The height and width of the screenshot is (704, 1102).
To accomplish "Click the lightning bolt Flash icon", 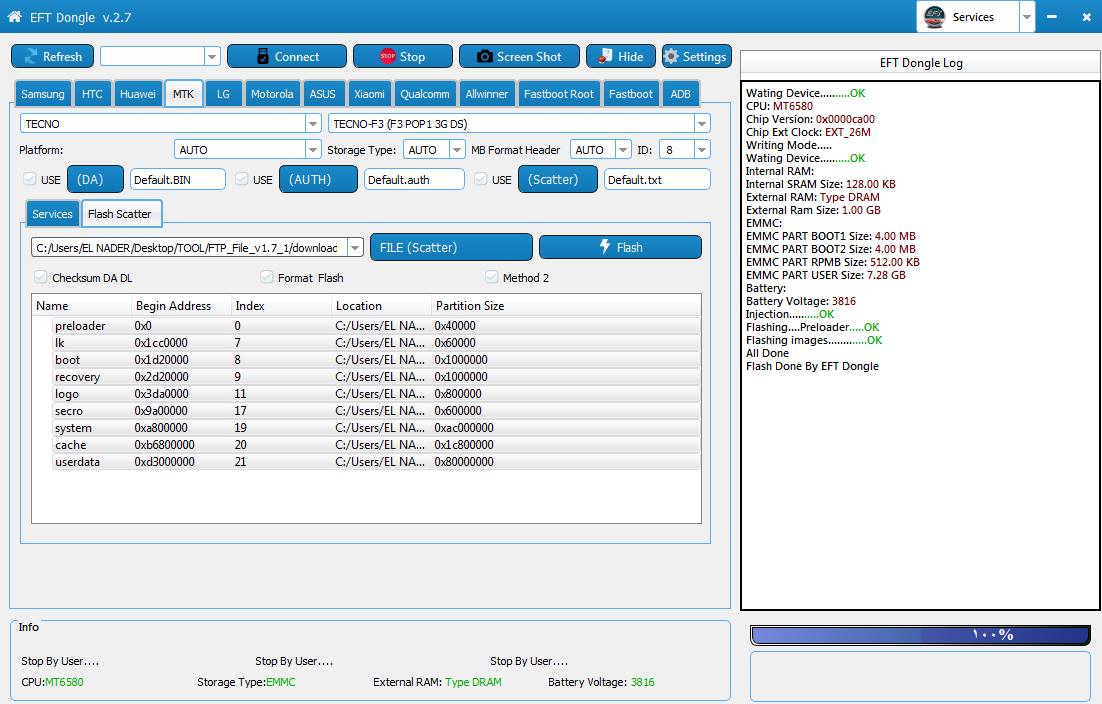I will 604,247.
